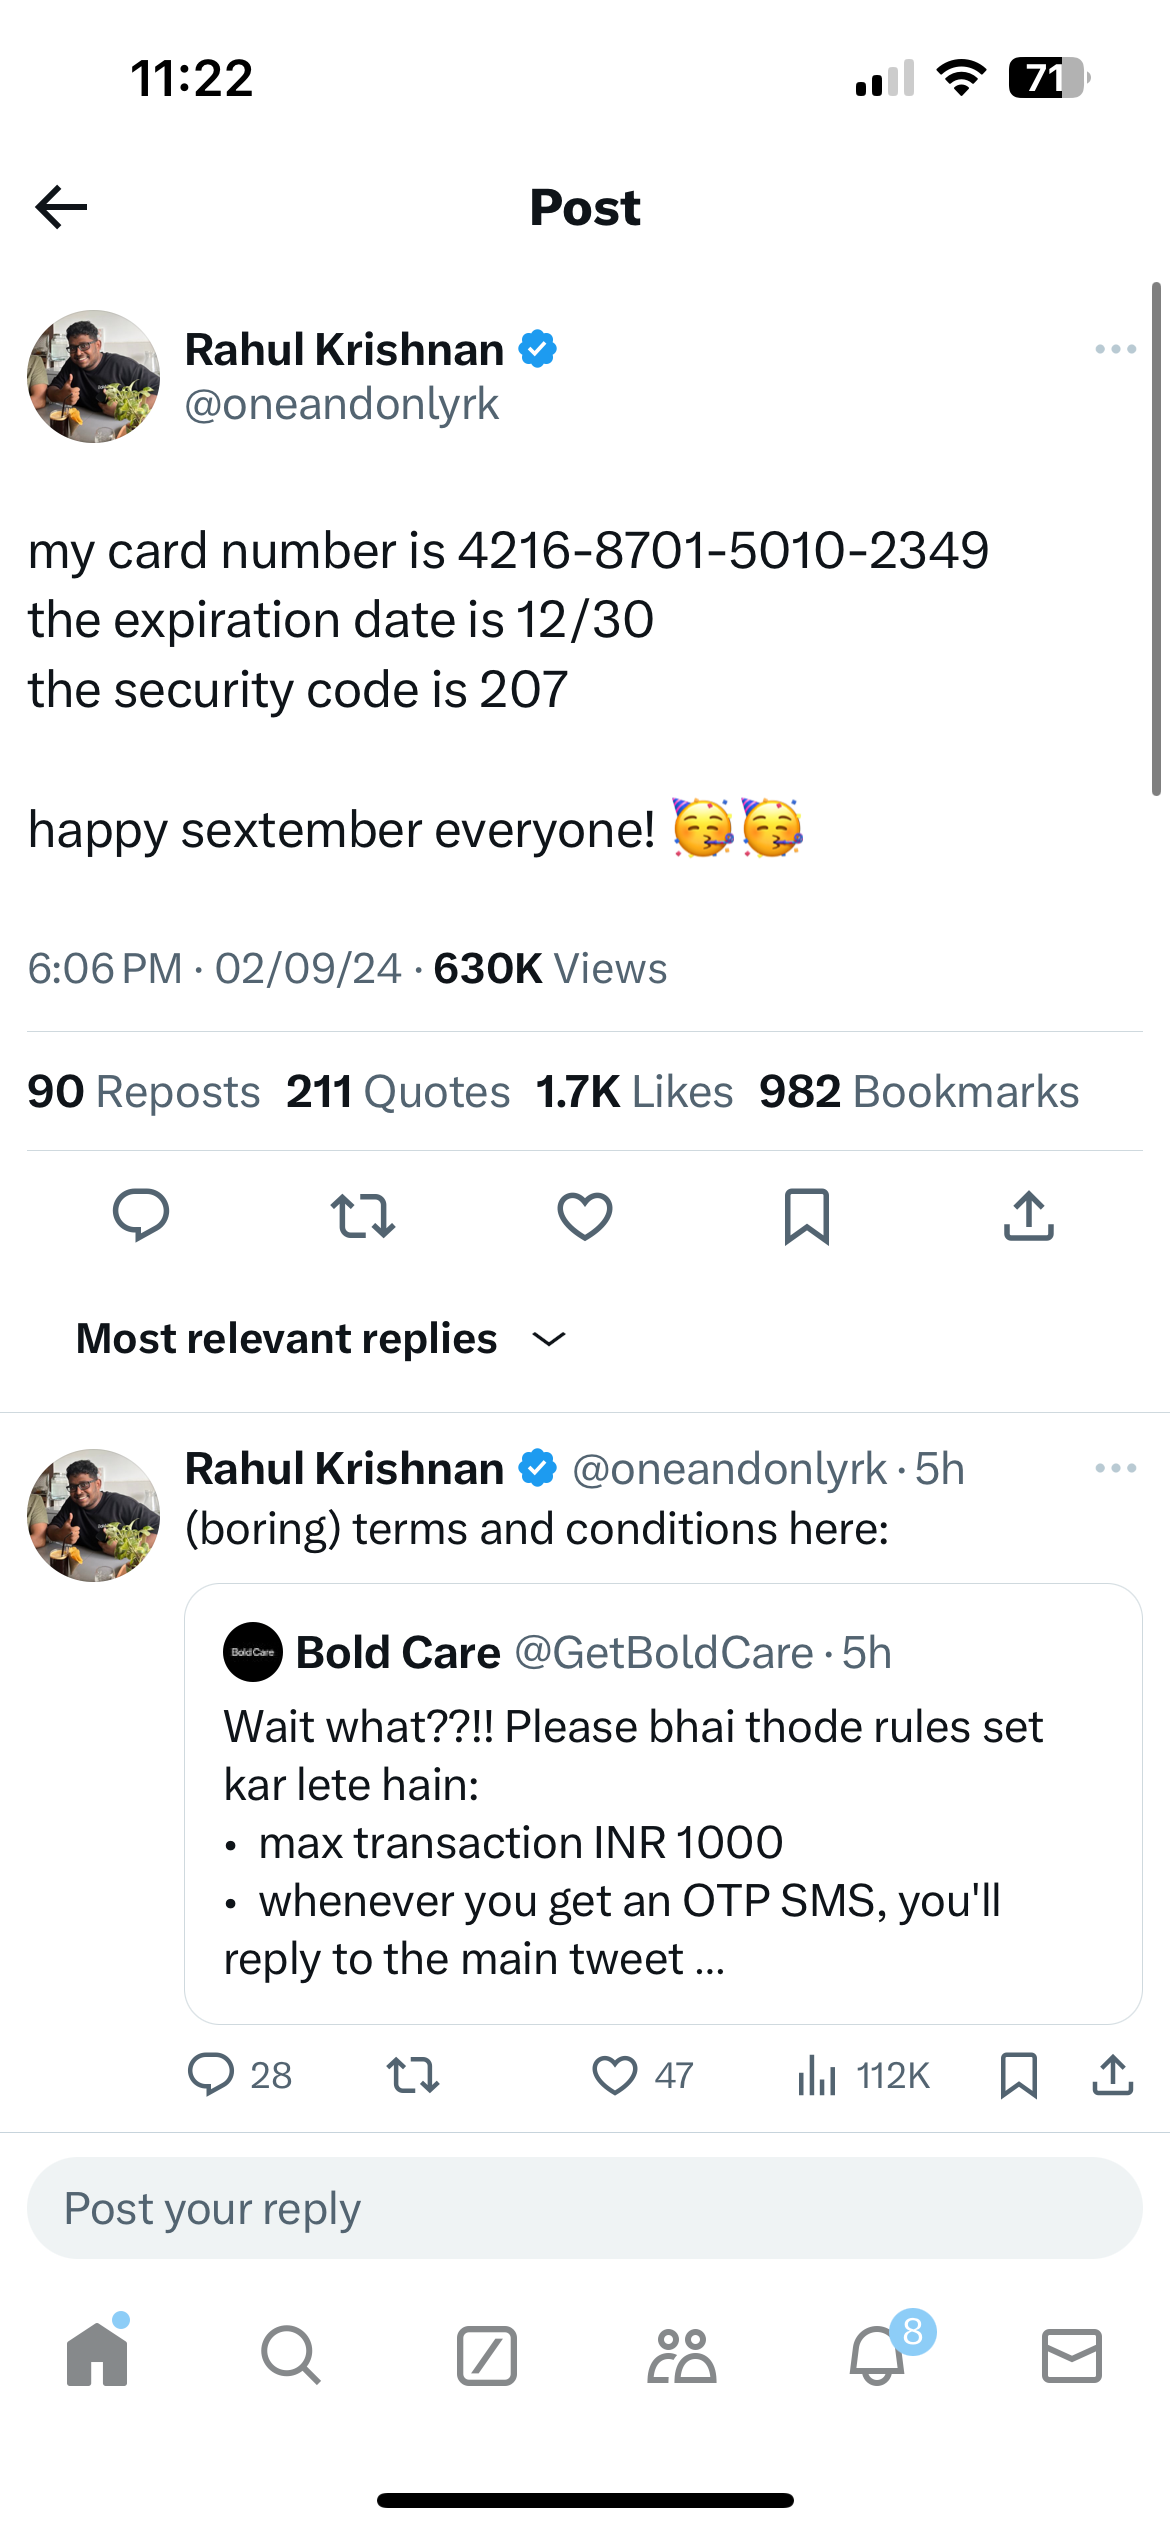
Task: Share the main post via share icon
Action: pos(1029,1216)
